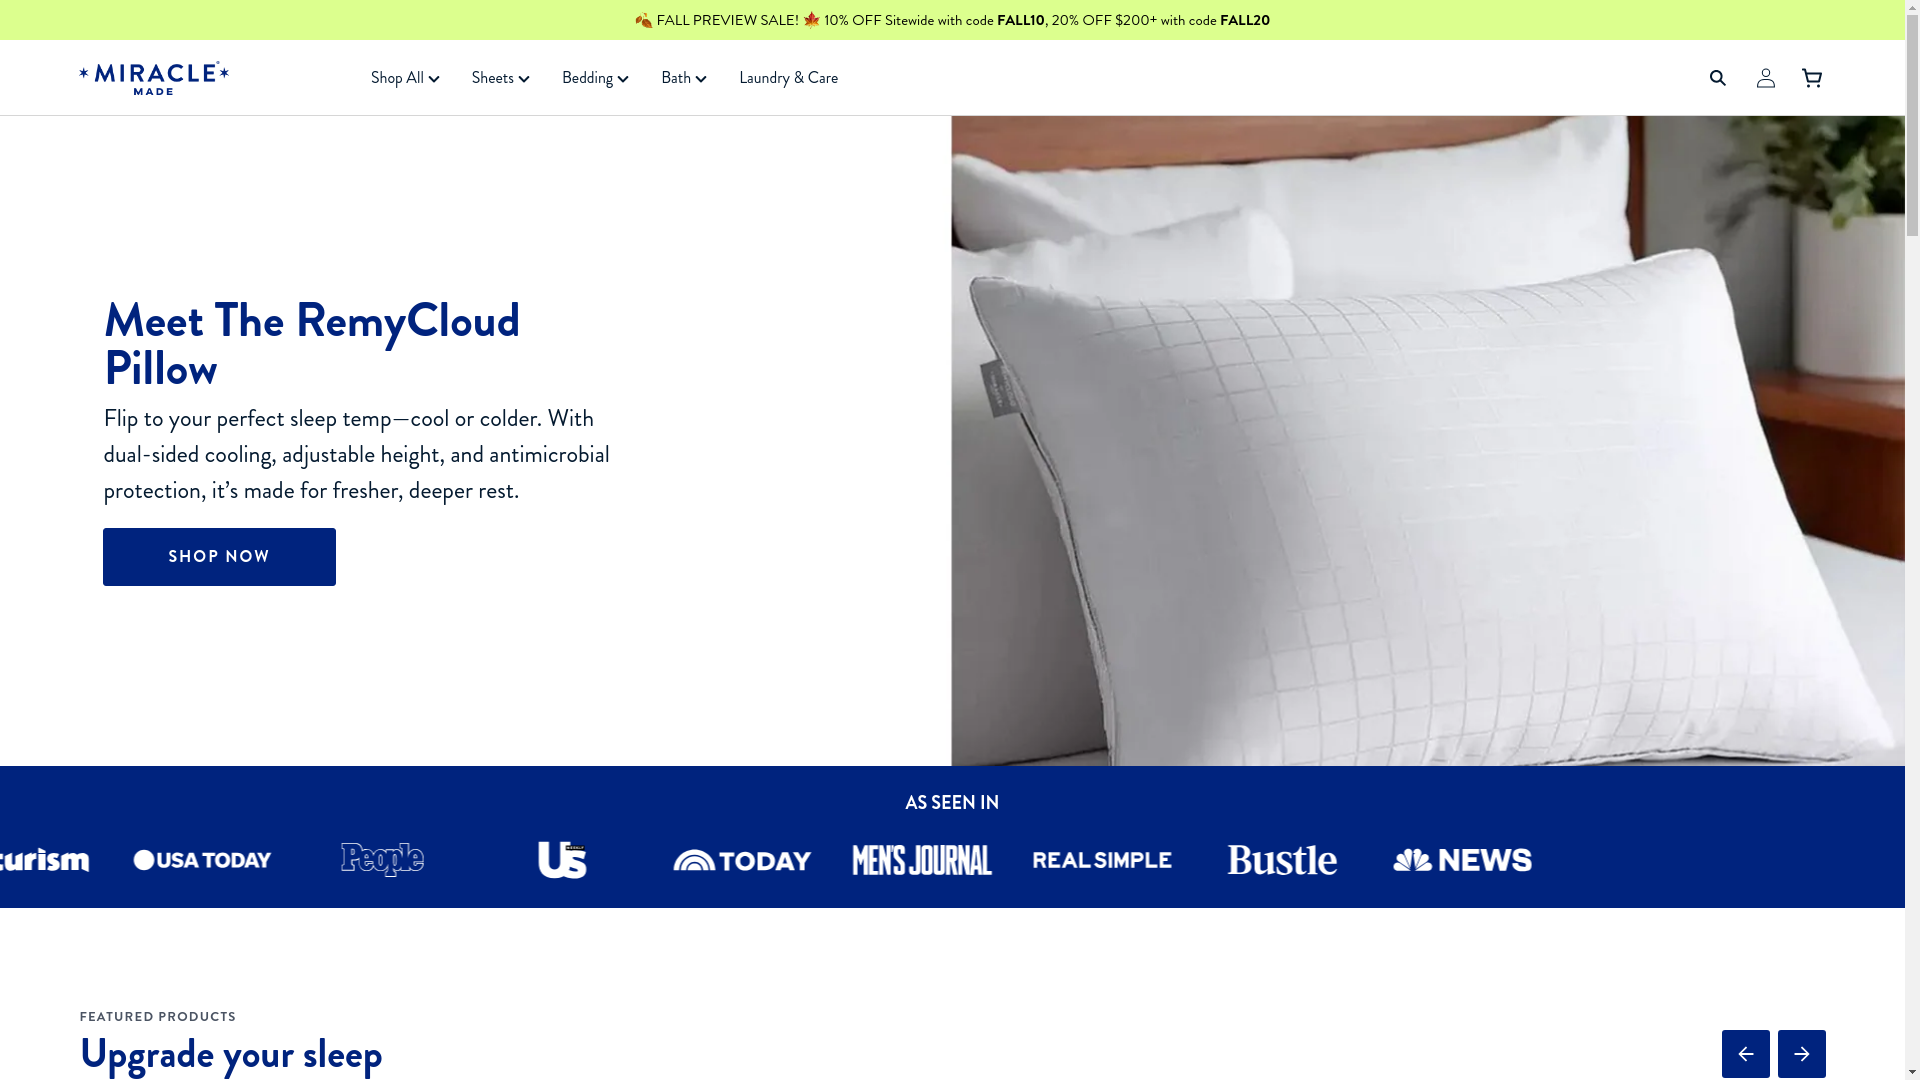The width and height of the screenshot is (1920, 1080).
Task: Open the Bath navigation dropdown
Action: (x=683, y=77)
